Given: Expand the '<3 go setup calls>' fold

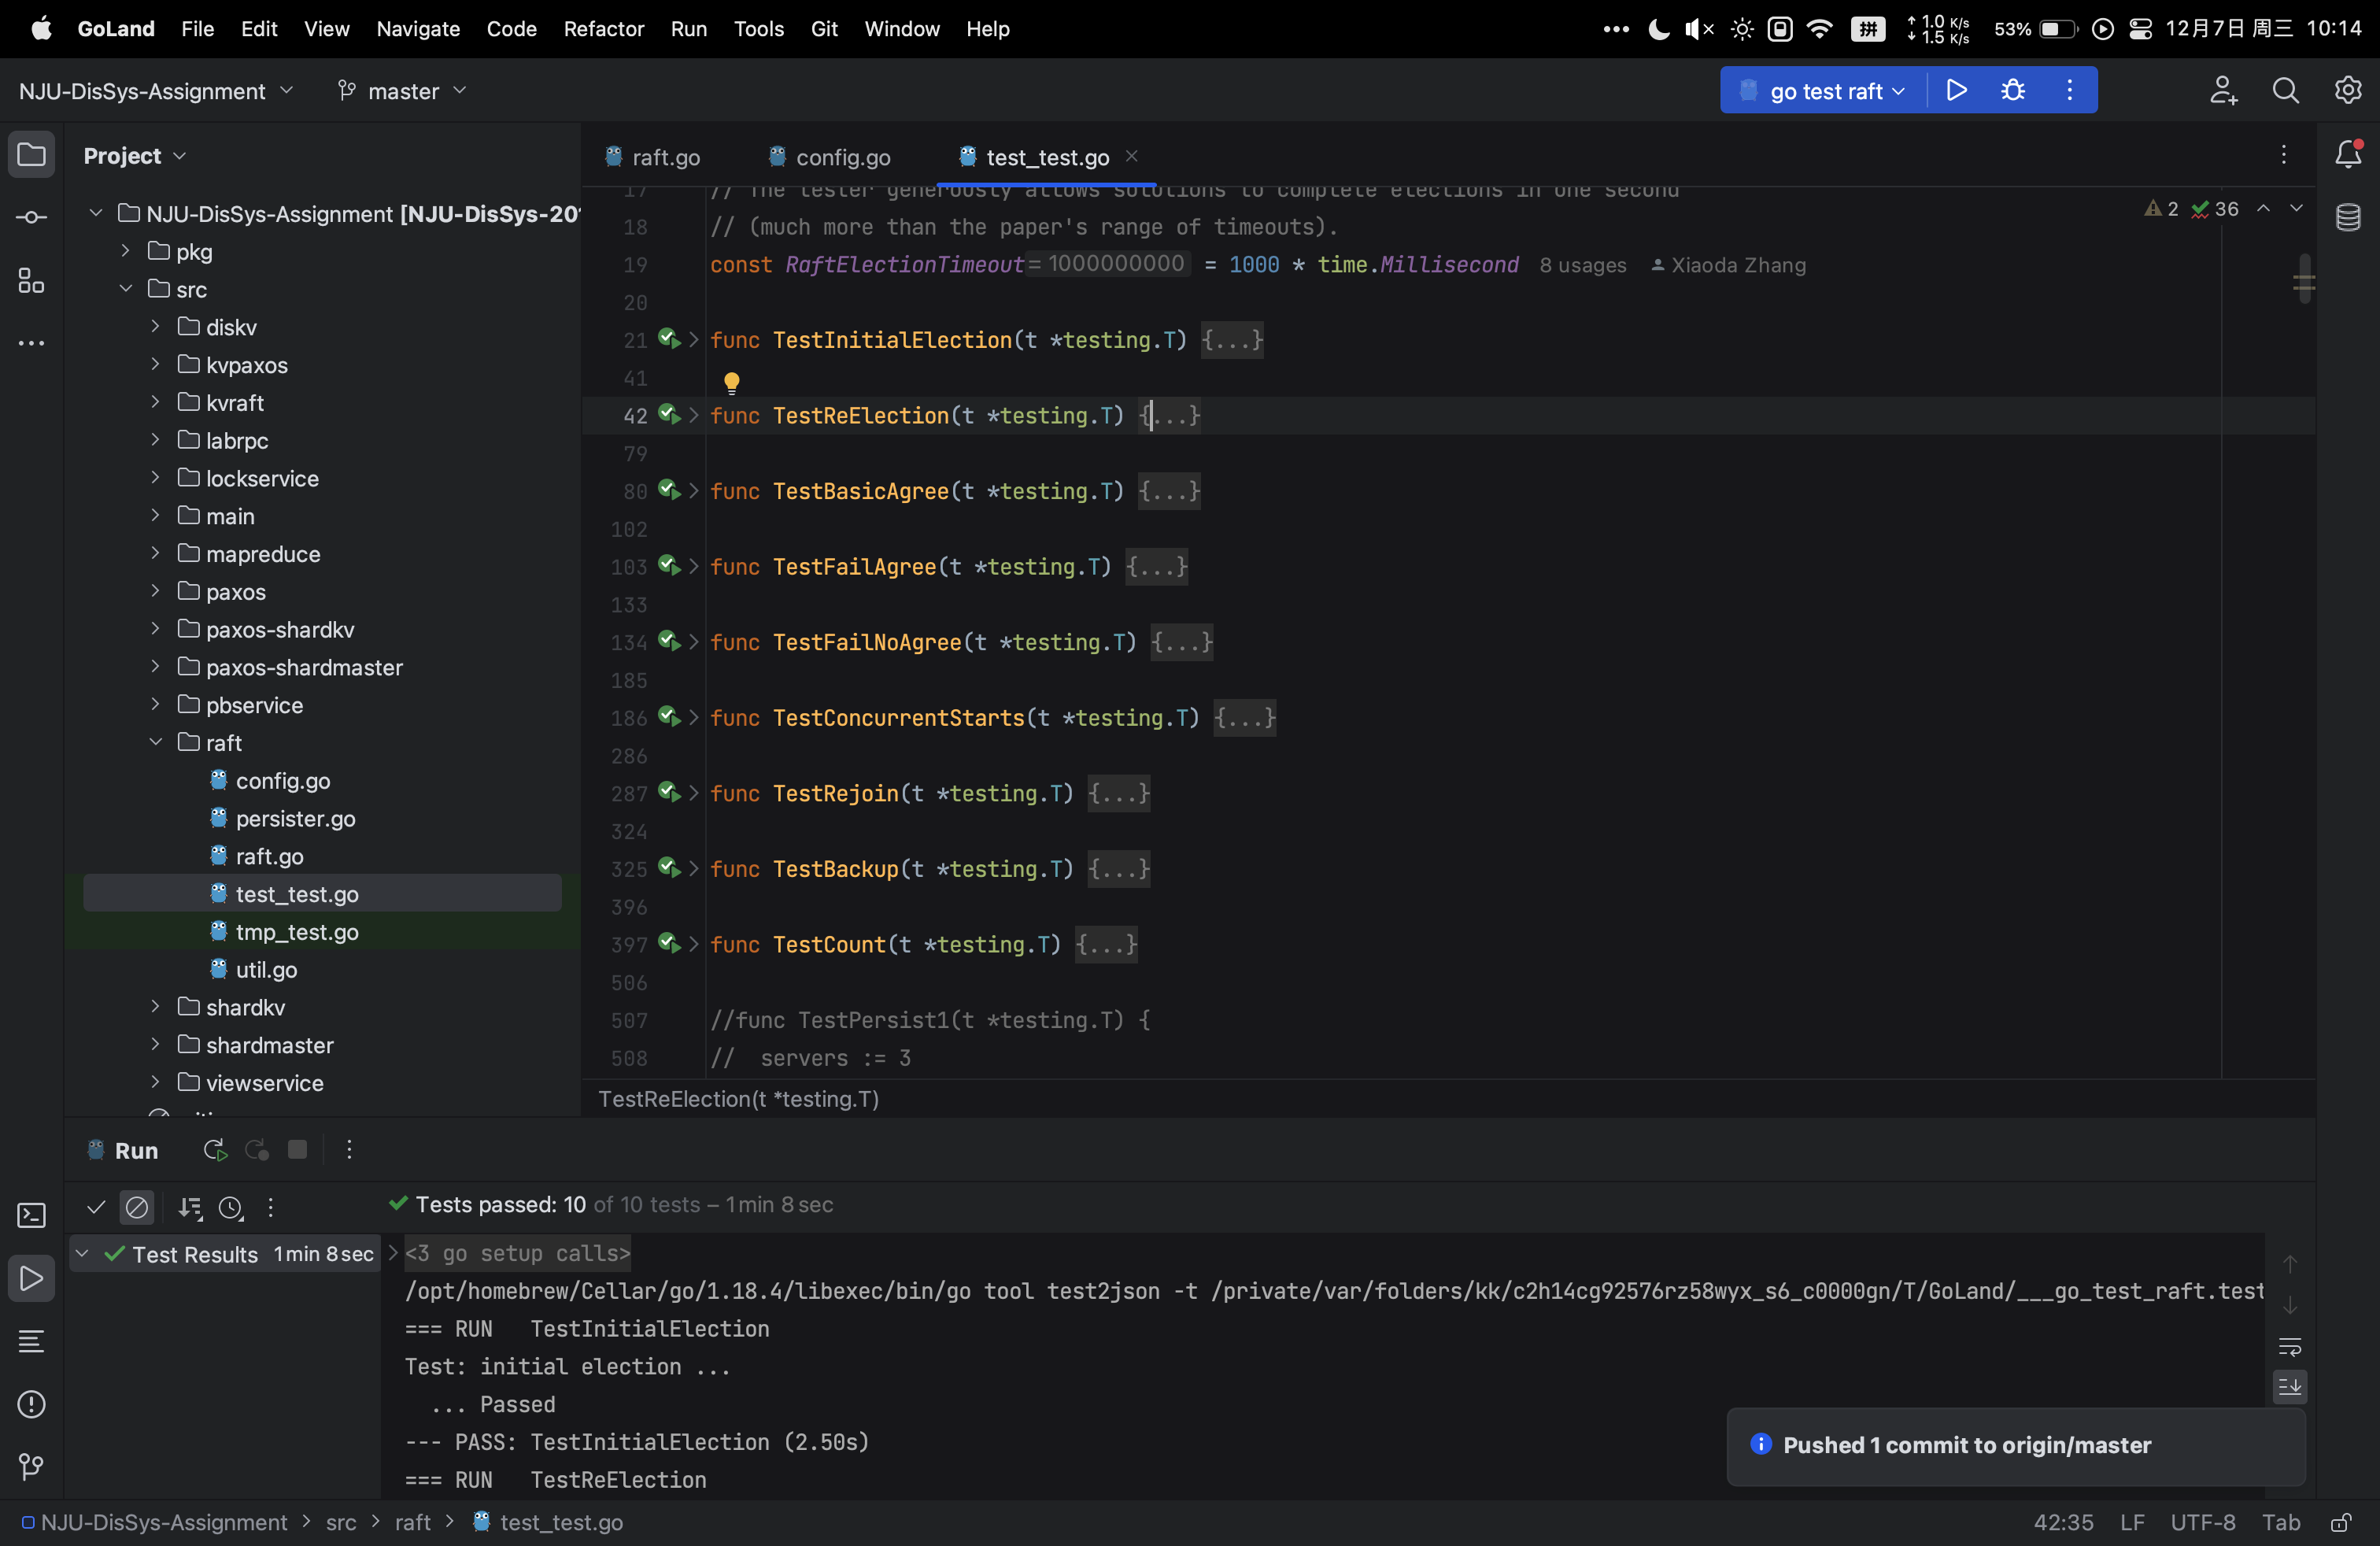Looking at the screenshot, I should 393,1253.
